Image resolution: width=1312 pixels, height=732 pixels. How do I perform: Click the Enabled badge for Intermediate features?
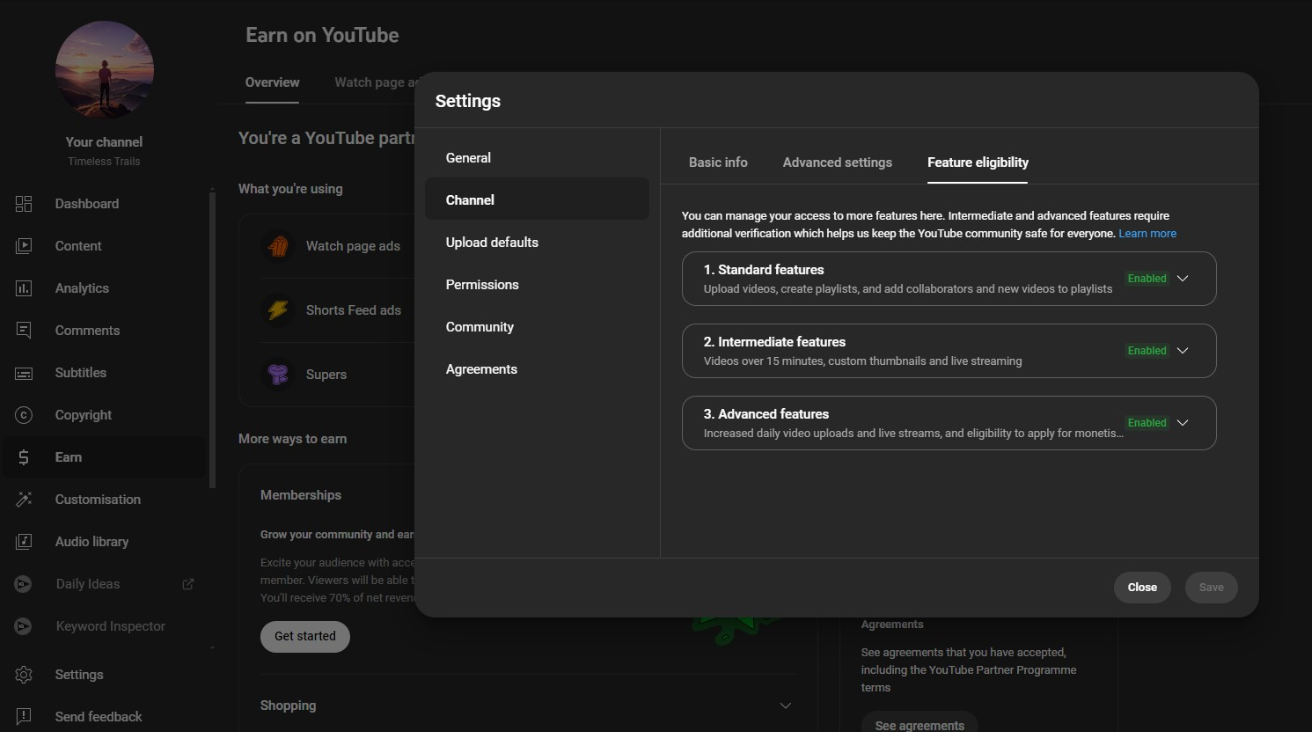click(x=1147, y=351)
